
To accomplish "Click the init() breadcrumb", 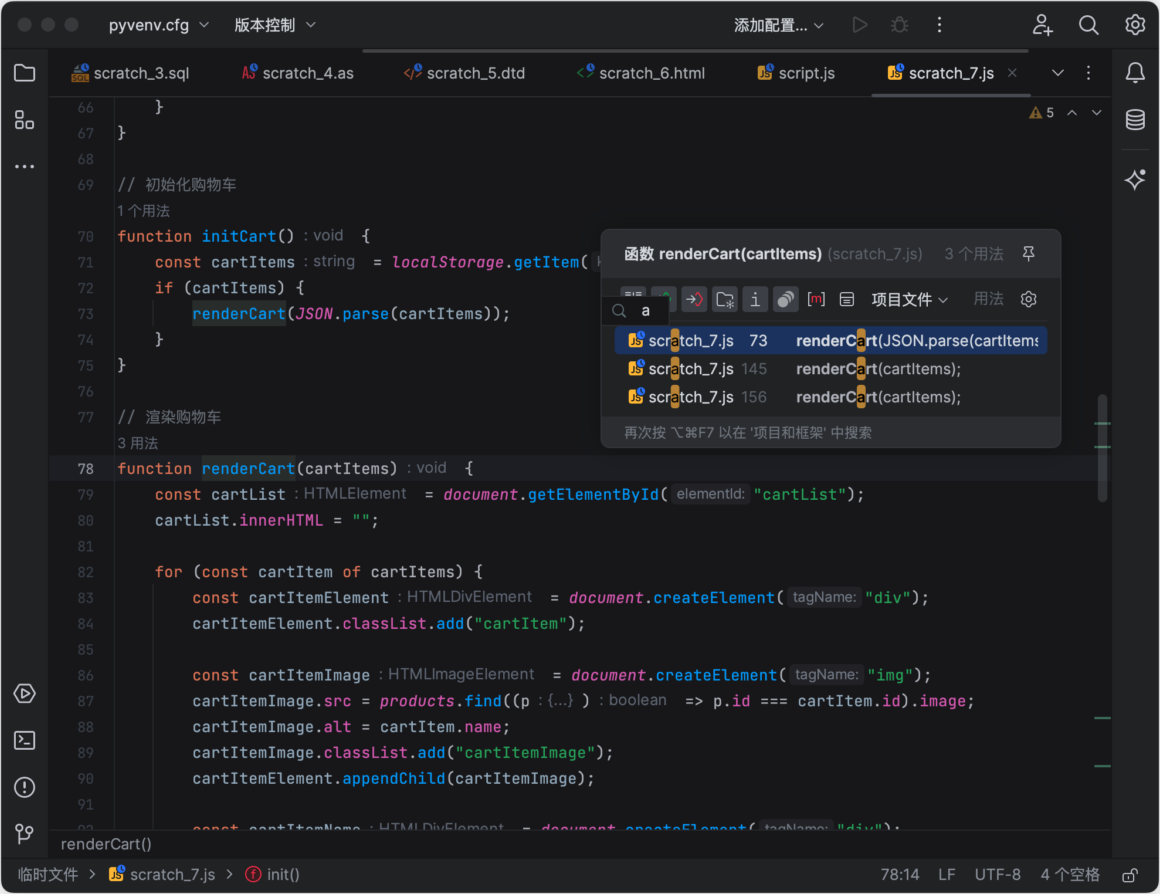I will (273, 875).
